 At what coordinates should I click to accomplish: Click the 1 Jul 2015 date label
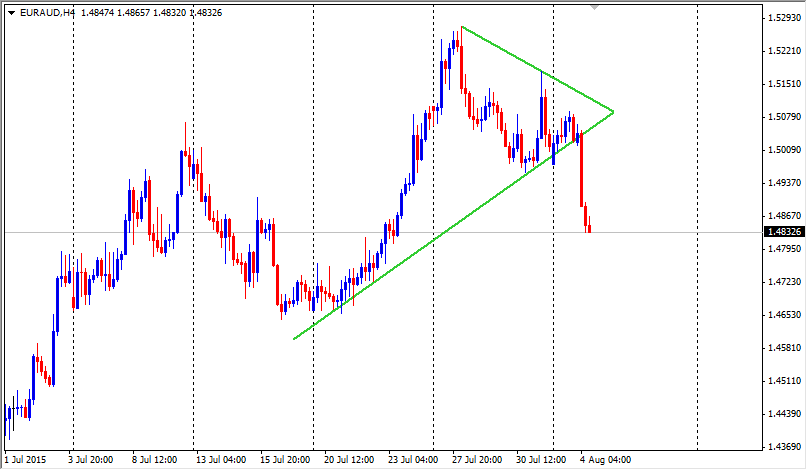(x=25, y=460)
